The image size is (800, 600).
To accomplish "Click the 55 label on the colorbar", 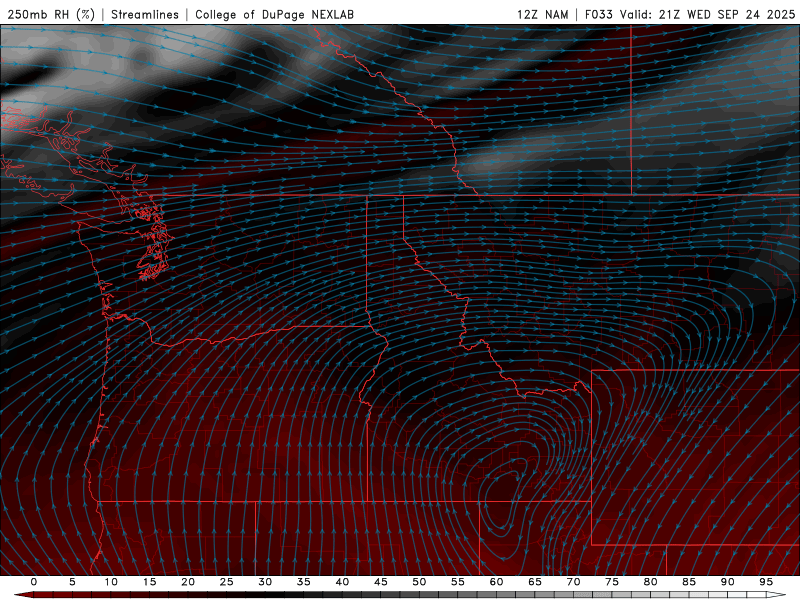I will [x=458, y=582].
